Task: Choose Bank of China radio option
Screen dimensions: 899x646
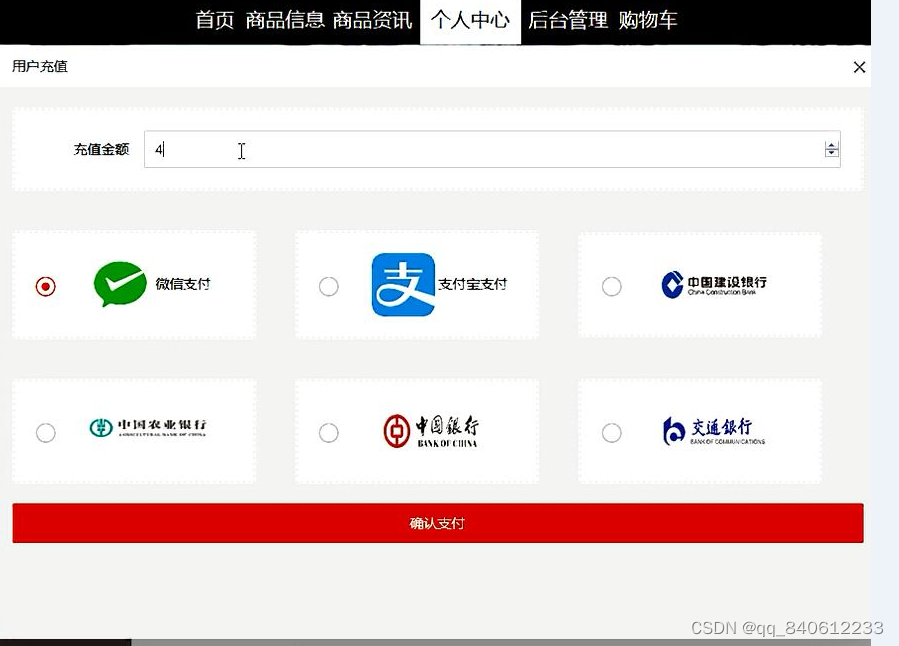Action: pyautogui.click(x=329, y=432)
